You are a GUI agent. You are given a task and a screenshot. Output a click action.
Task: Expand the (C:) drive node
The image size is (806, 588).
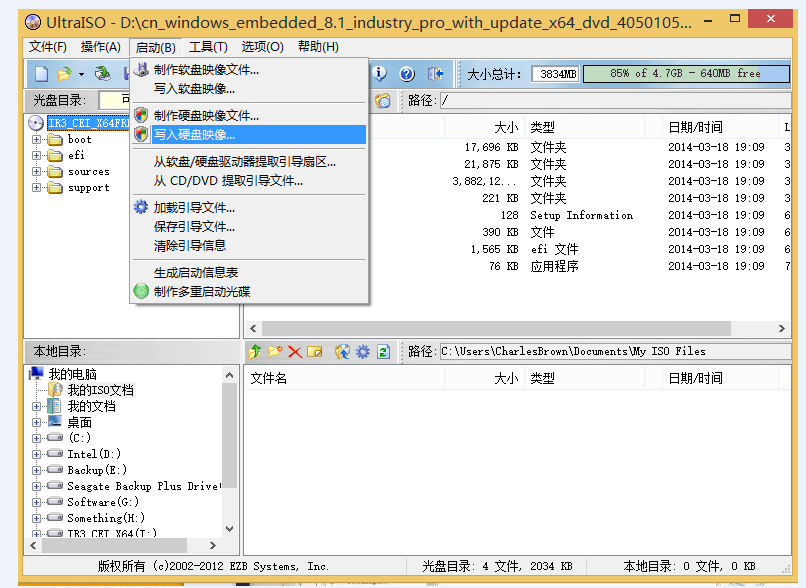[36, 438]
